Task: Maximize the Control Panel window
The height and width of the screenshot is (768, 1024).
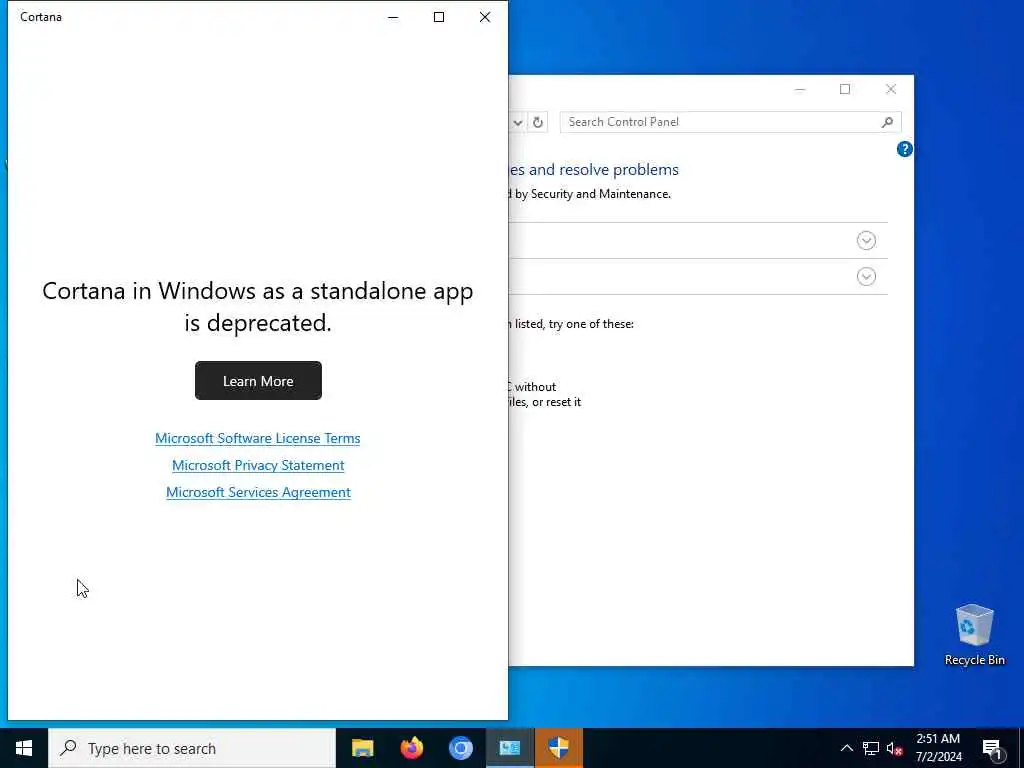Action: tap(845, 89)
